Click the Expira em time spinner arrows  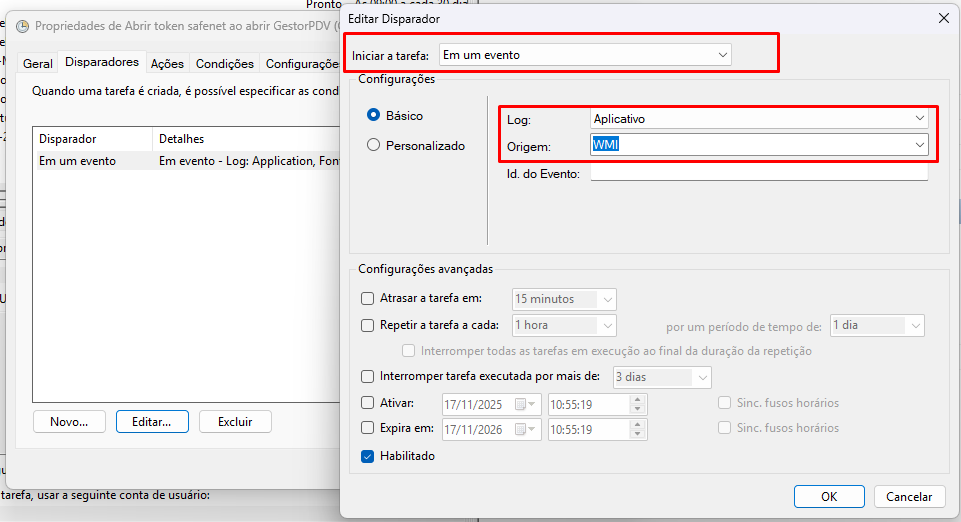pos(638,430)
